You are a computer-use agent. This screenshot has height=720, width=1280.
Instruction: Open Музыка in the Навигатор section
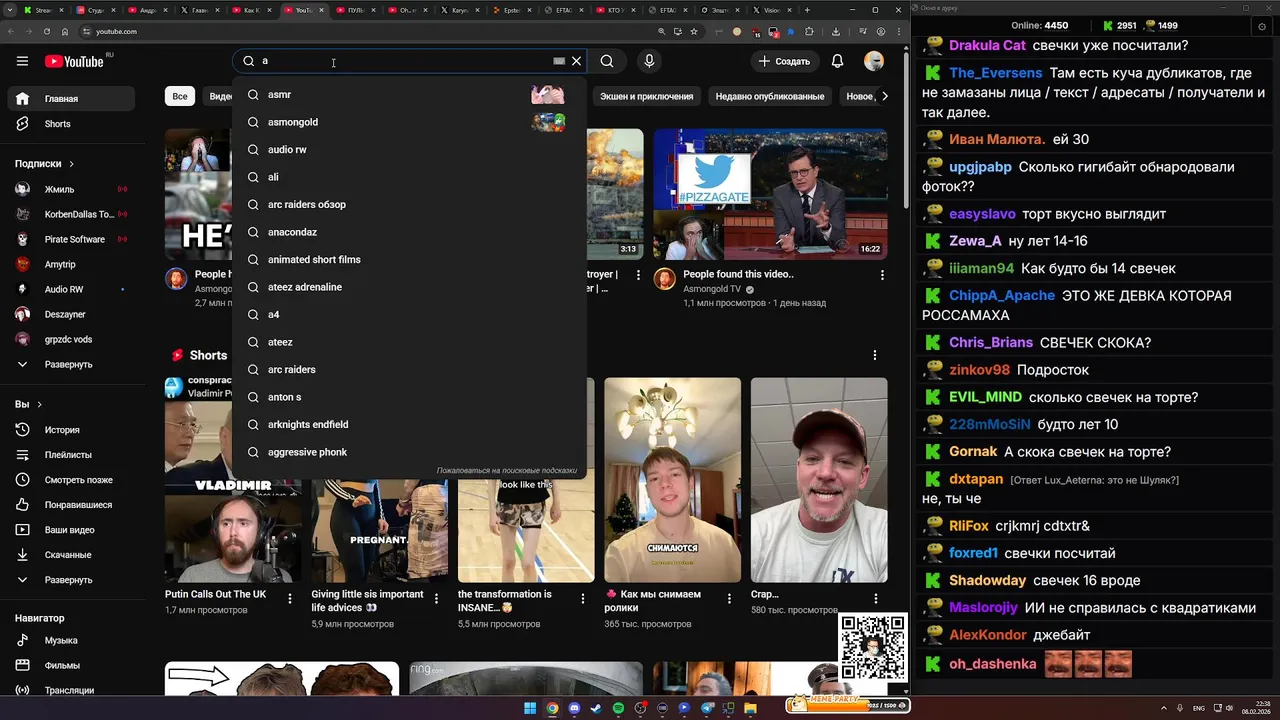click(70, 640)
